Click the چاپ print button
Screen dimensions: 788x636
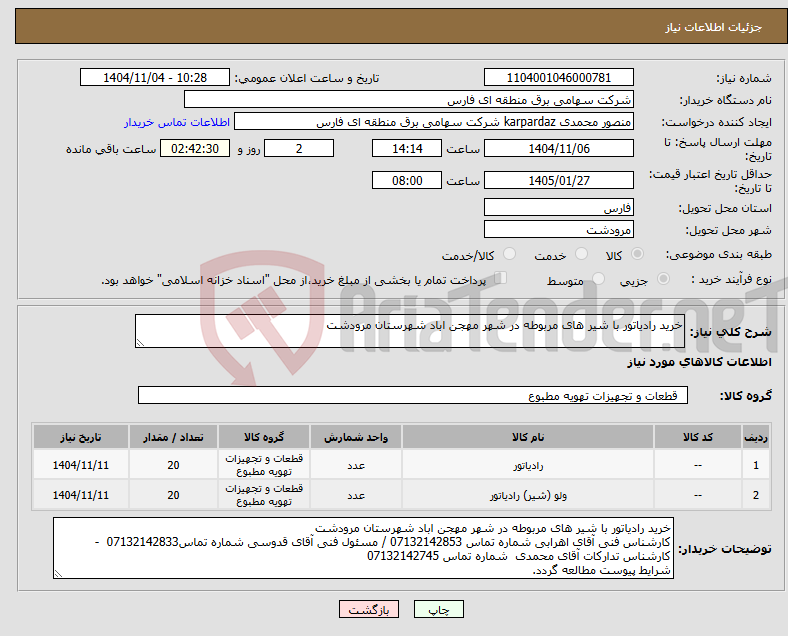coord(439,609)
